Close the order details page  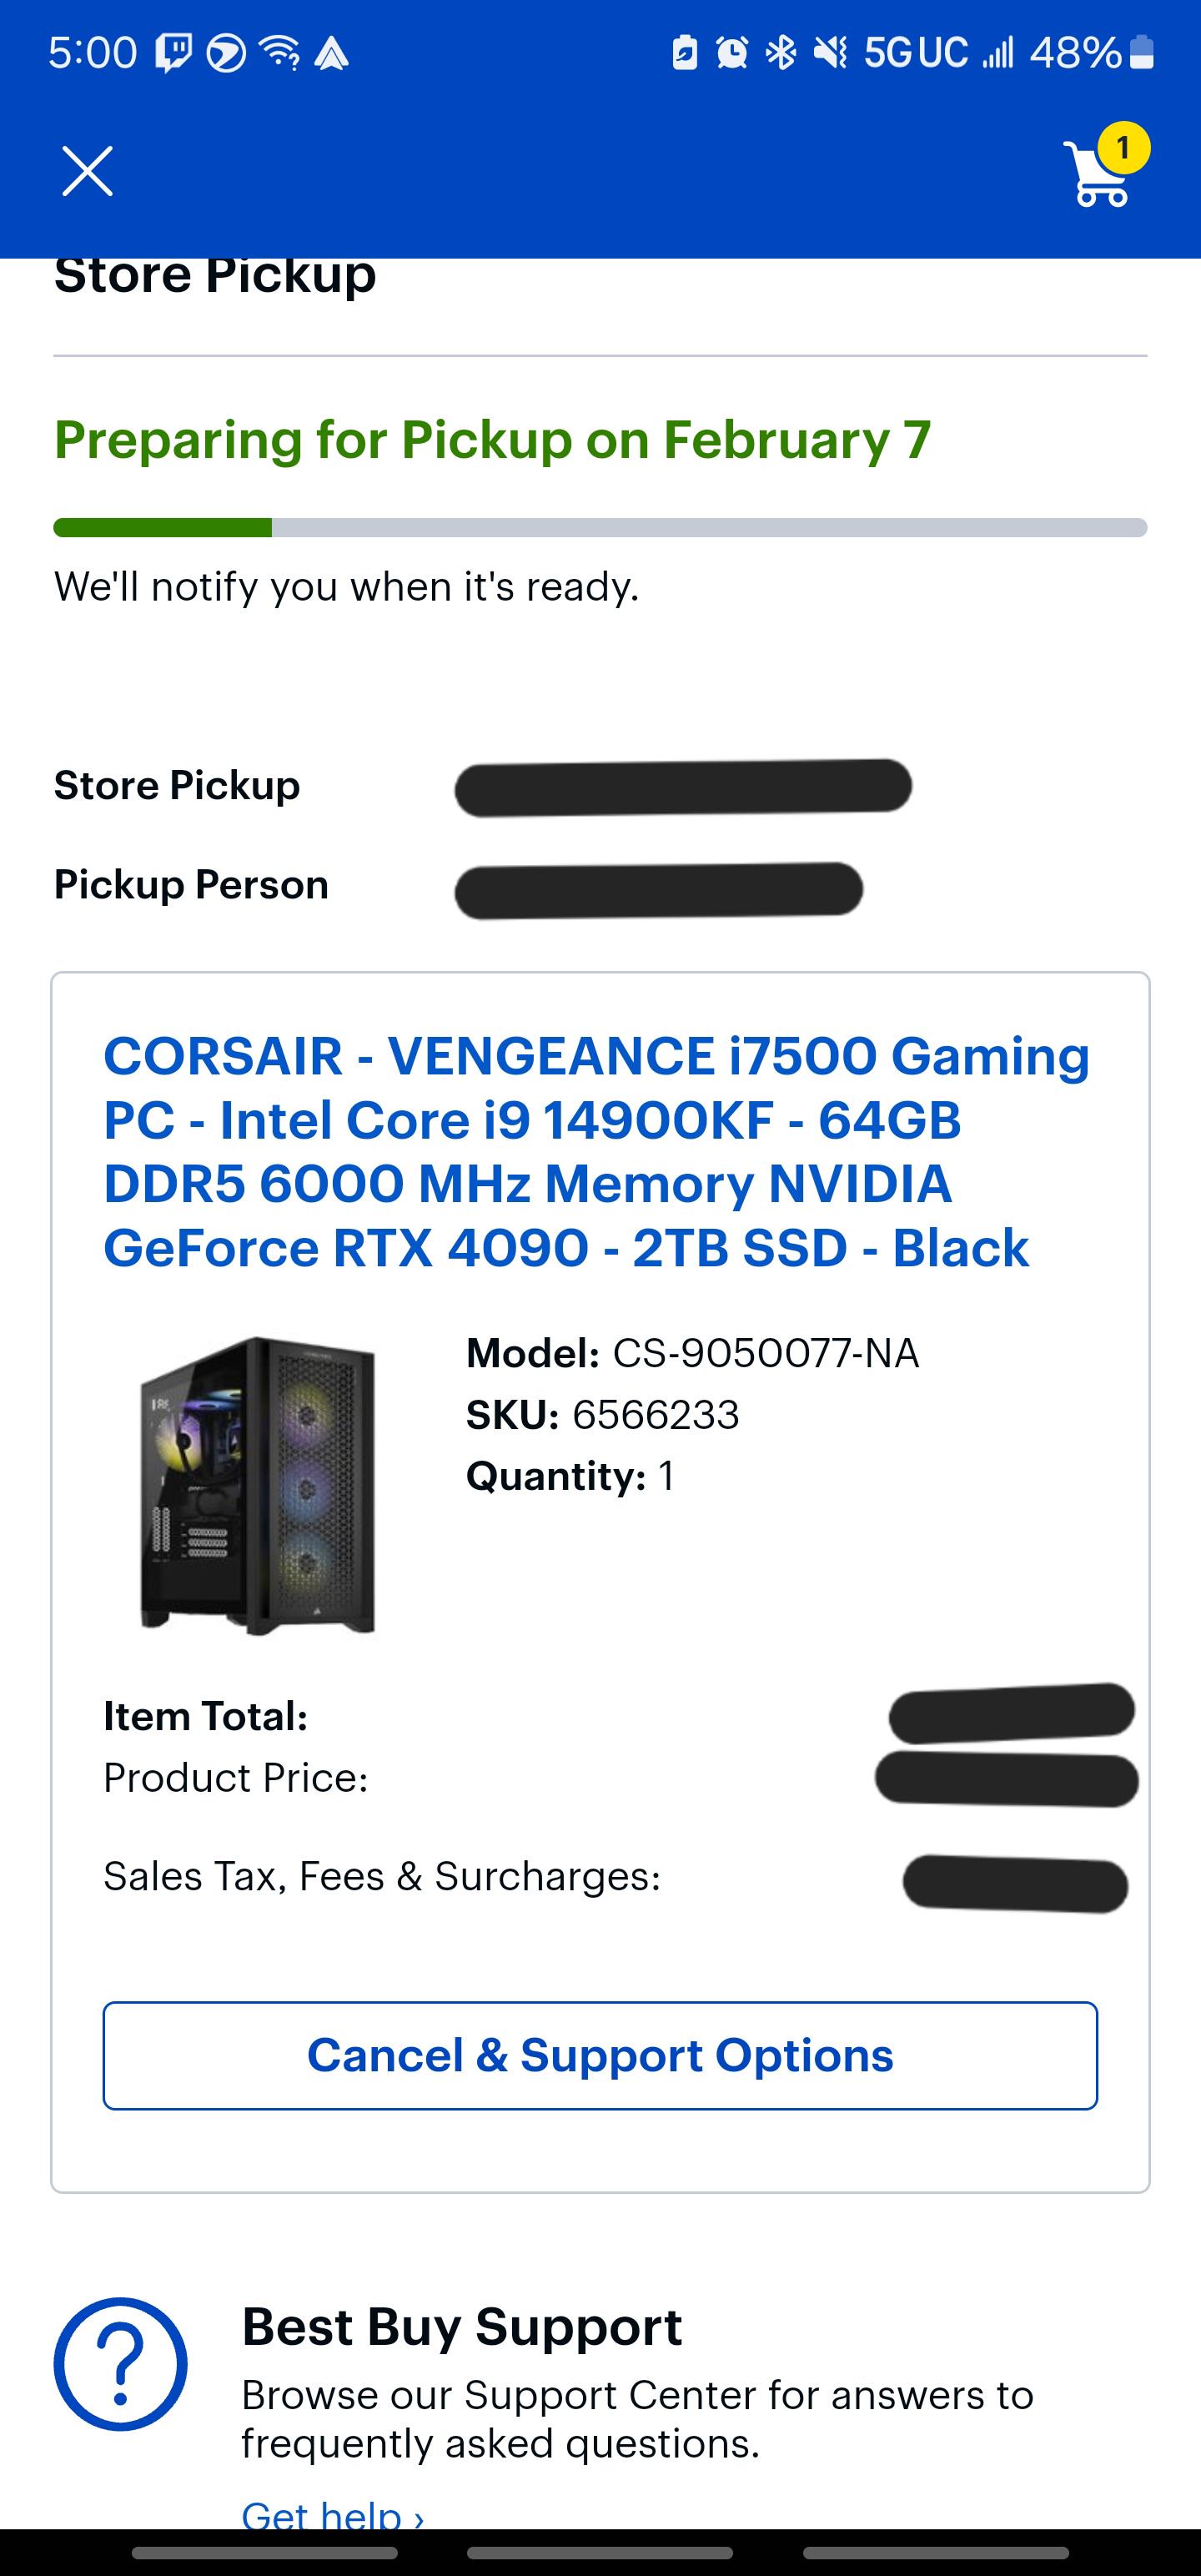click(x=87, y=171)
